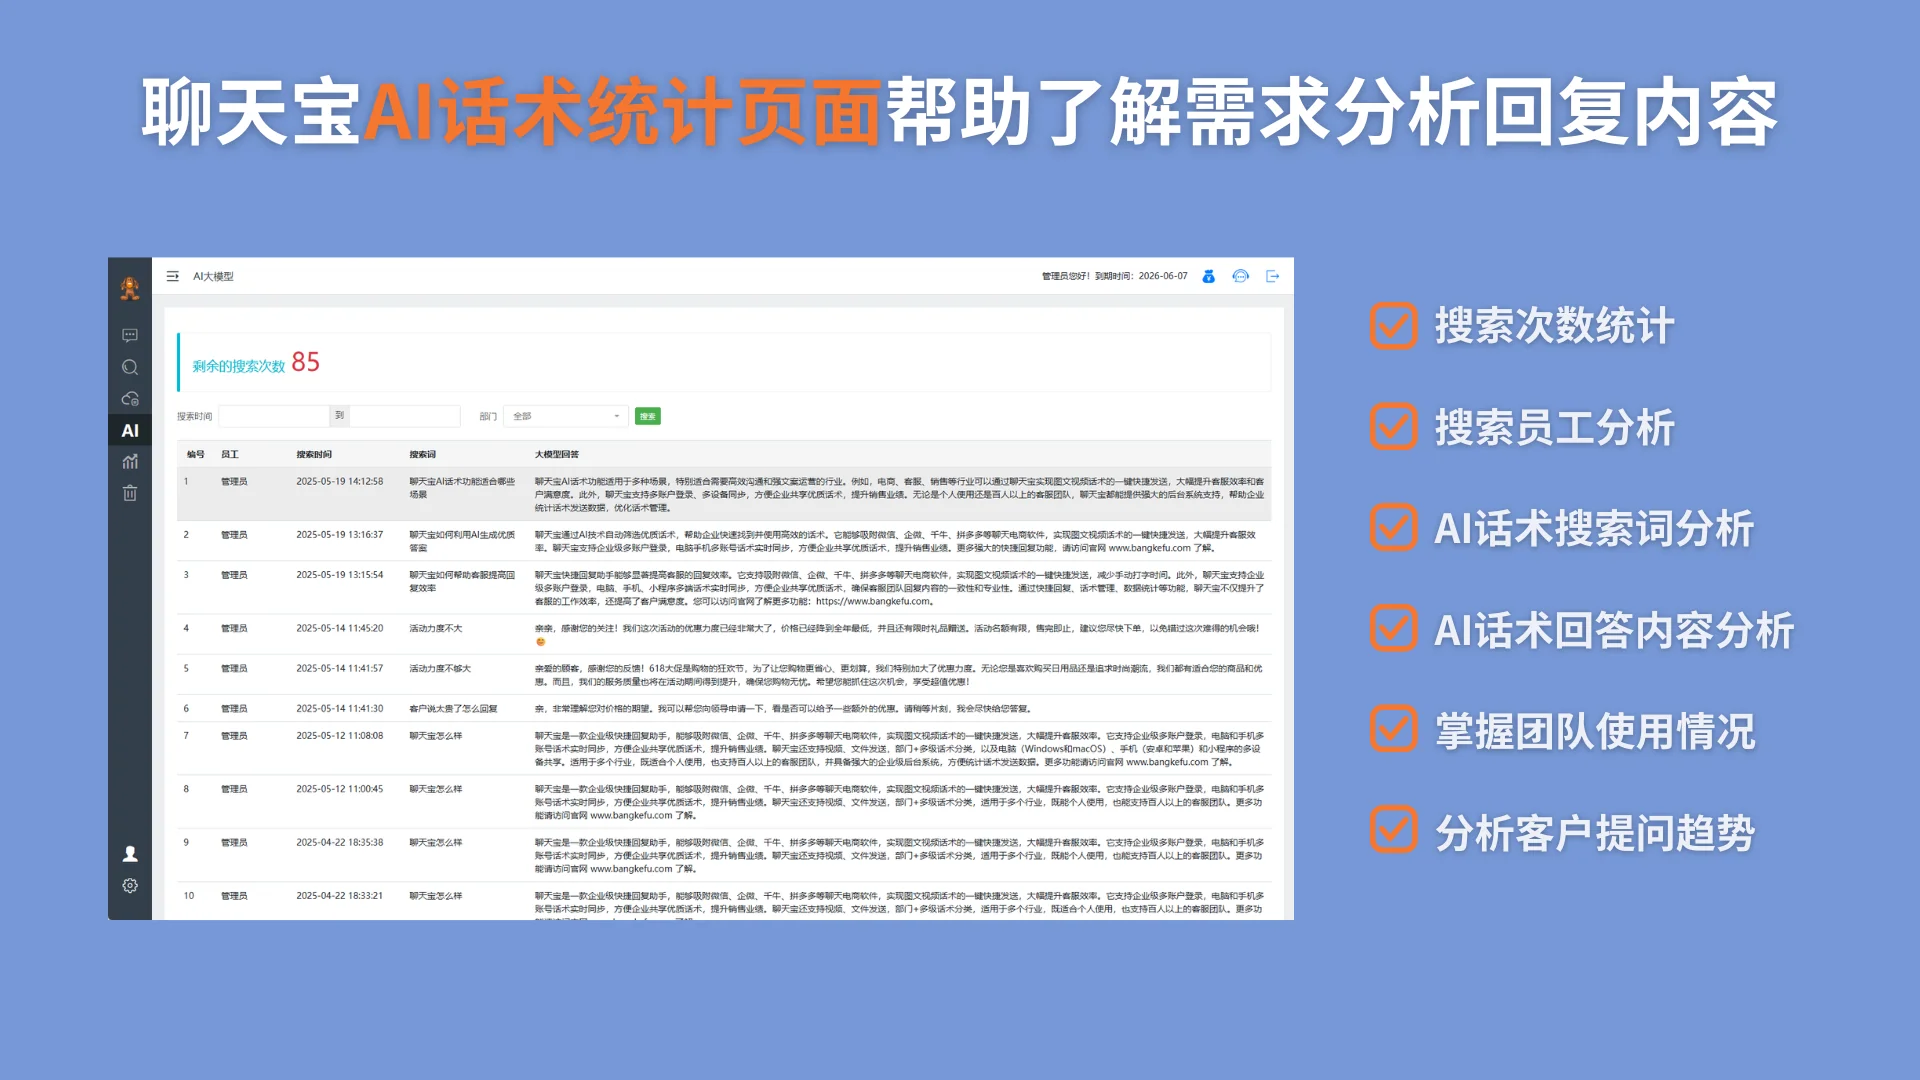Click the AI大模型 breadcrumb title

click(x=213, y=276)
